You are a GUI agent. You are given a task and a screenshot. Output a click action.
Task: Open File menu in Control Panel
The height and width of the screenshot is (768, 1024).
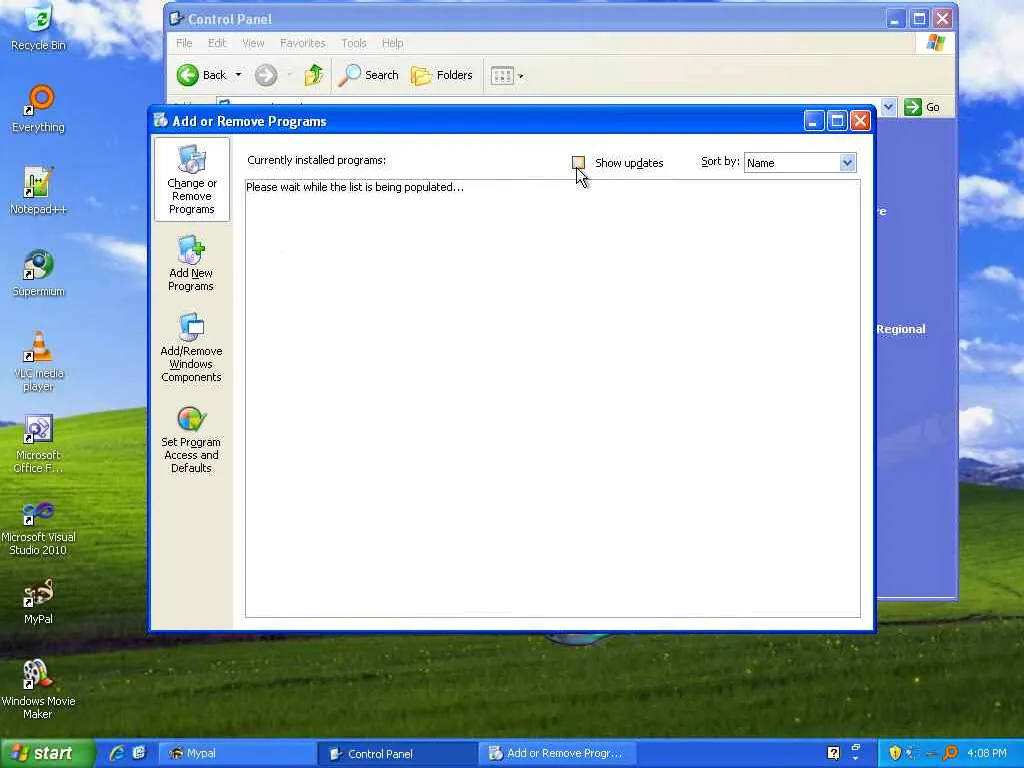tap(184, 43)
